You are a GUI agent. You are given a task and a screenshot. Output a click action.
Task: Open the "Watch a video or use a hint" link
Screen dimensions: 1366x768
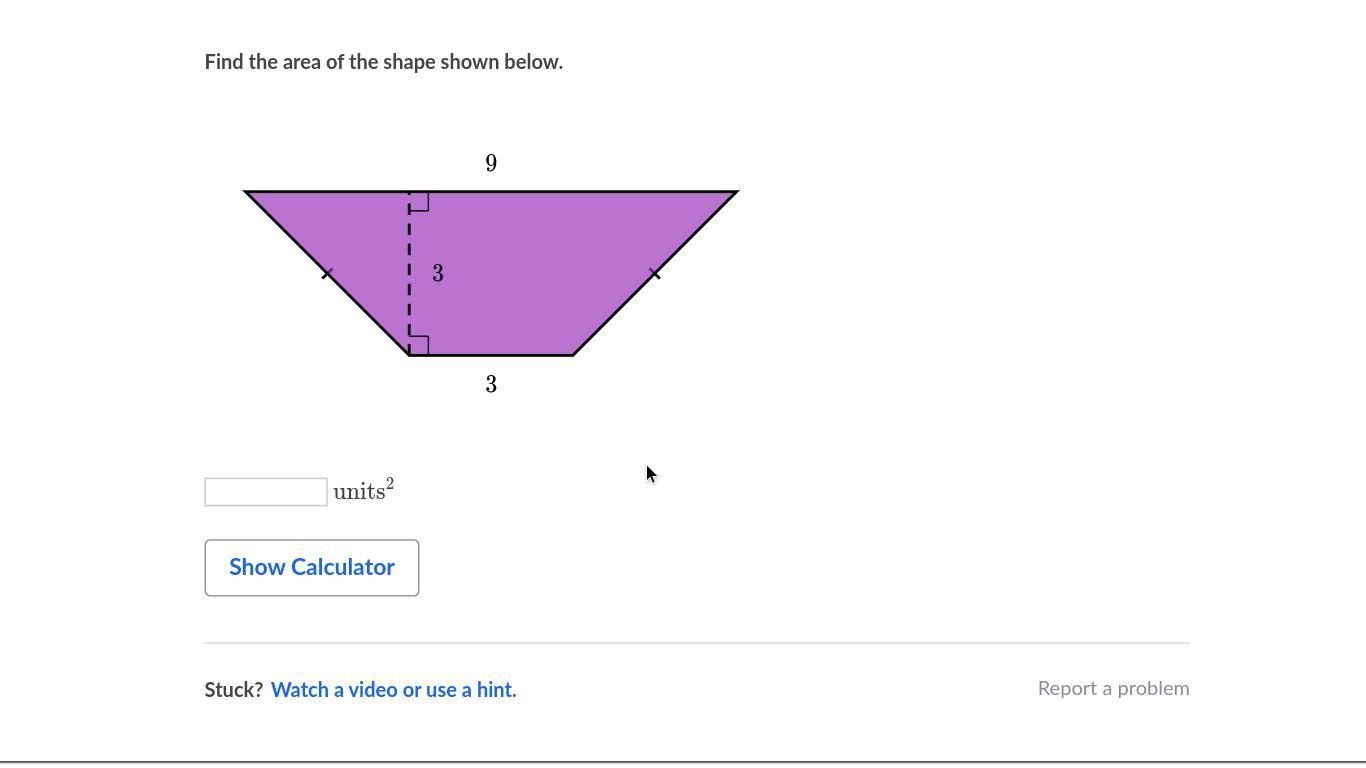click(x=393, y=689)
